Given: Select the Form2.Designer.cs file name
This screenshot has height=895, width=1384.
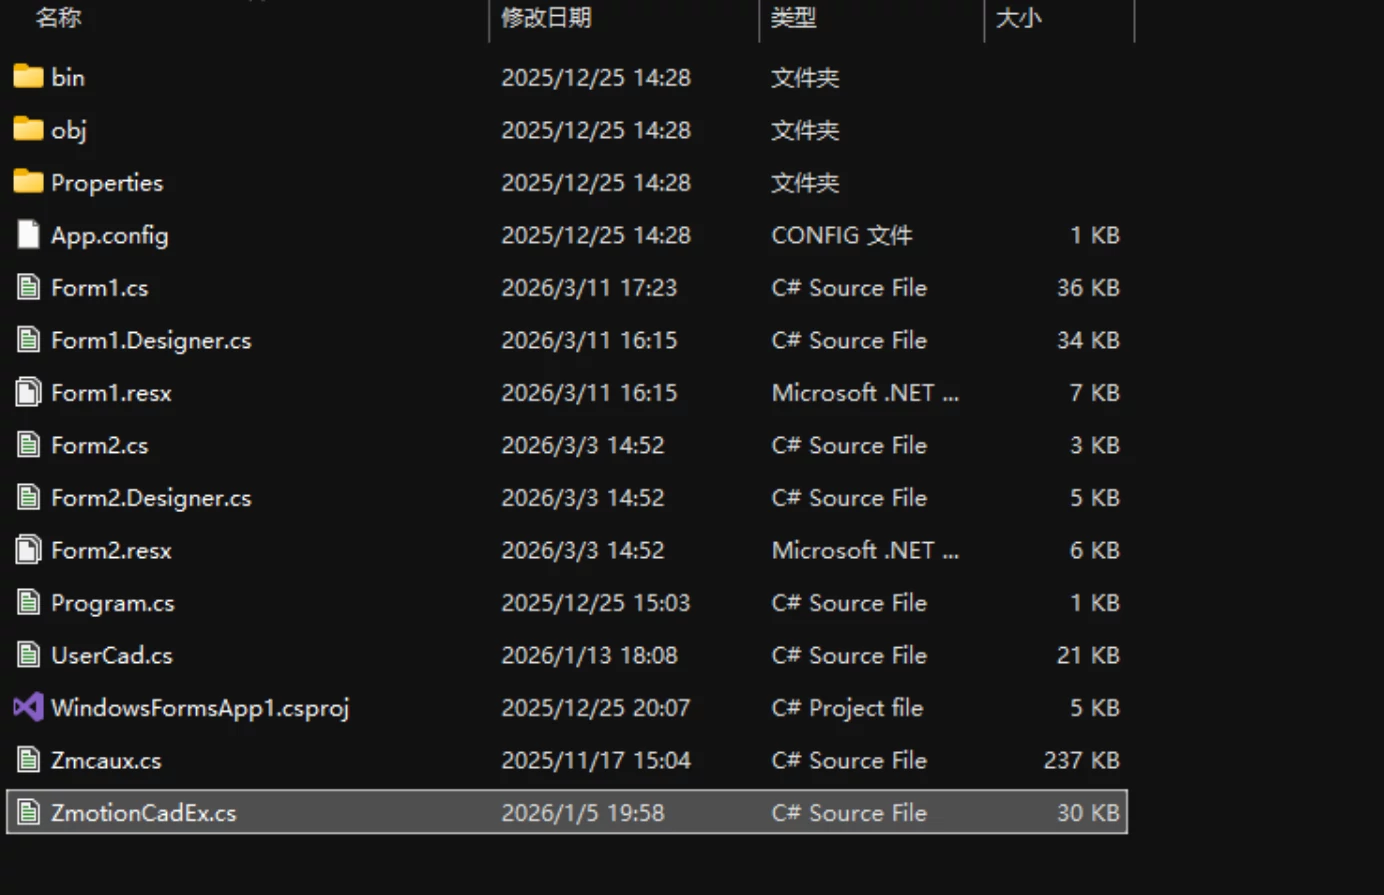Looking at the screenshot, I should point(151,498).
